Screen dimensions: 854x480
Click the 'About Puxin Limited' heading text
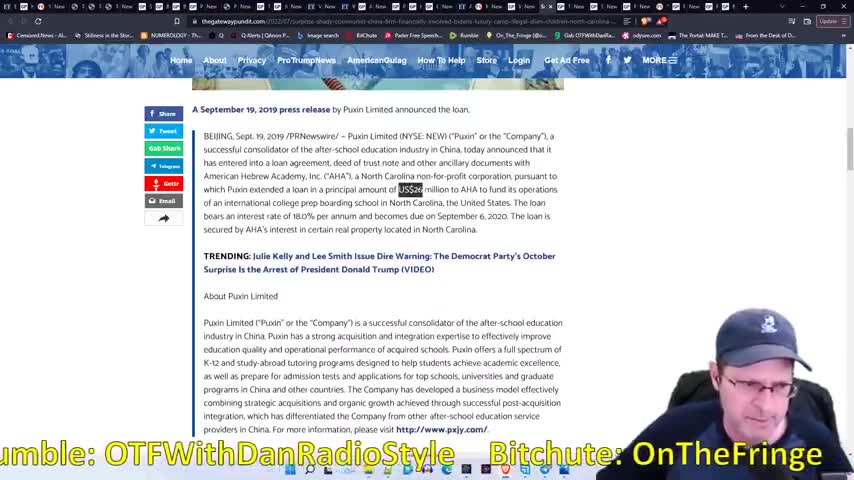[241, 296]
